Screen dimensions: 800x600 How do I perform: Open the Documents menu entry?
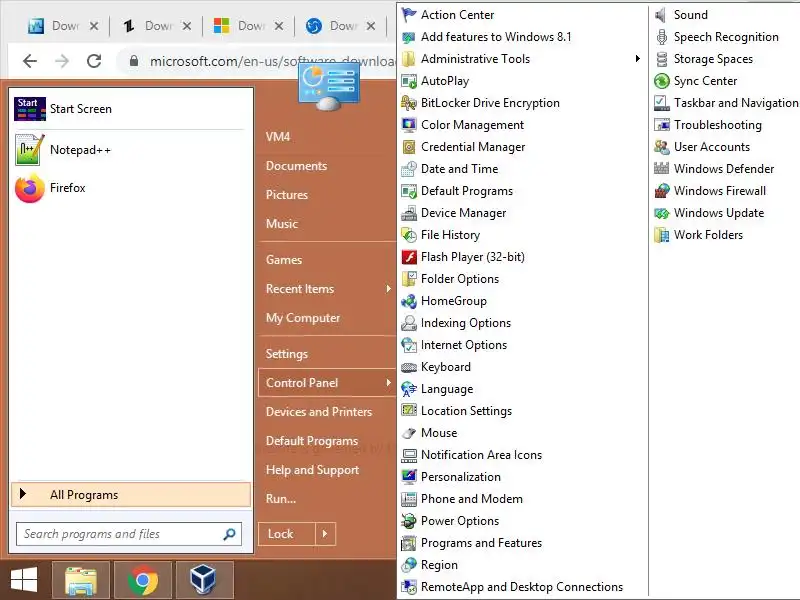296,166
